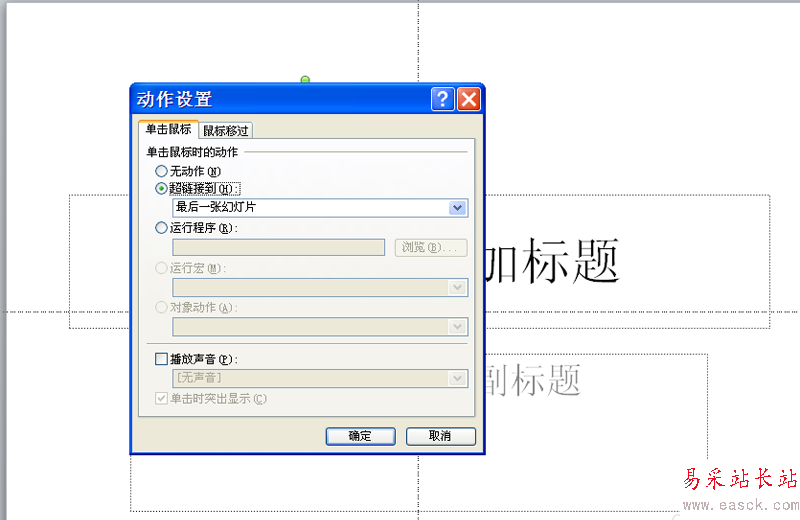
Task: Close the 动作设置 dialog
Action: click(x=469, y=99)
